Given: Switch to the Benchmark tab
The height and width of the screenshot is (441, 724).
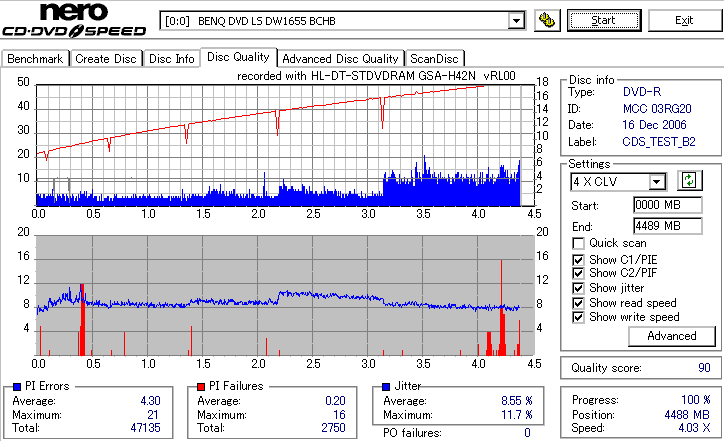Looking at the screenshot, I should (35, 59).
